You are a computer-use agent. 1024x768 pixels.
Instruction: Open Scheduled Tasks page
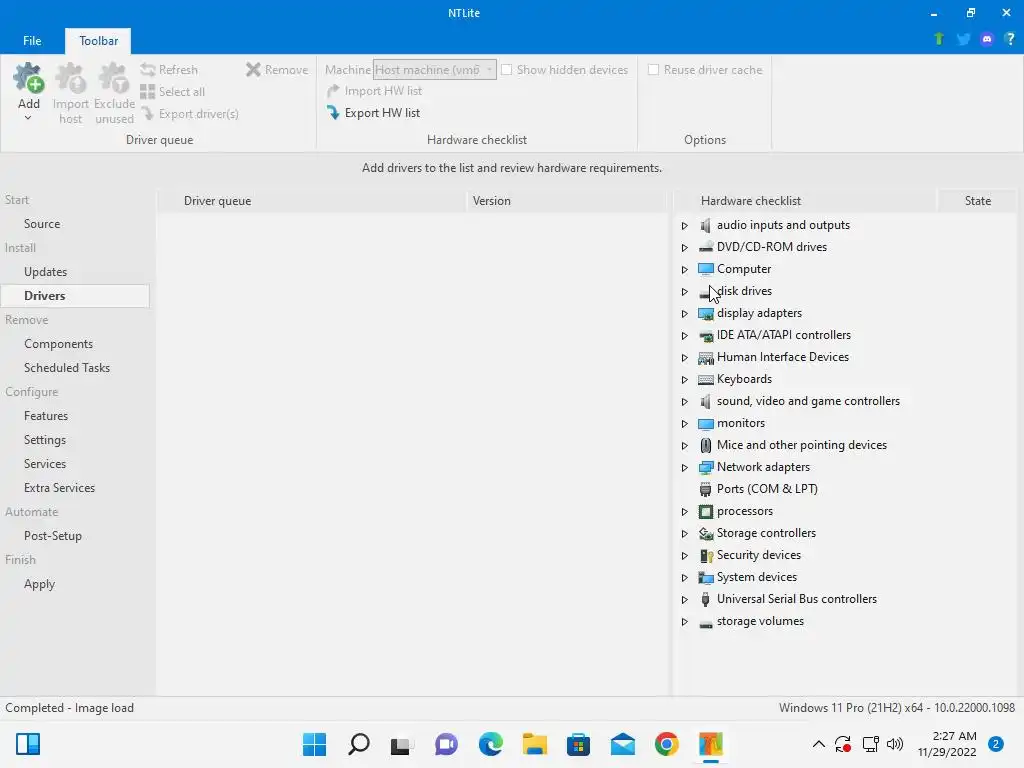pyautogui.click(x=67, y=368)
